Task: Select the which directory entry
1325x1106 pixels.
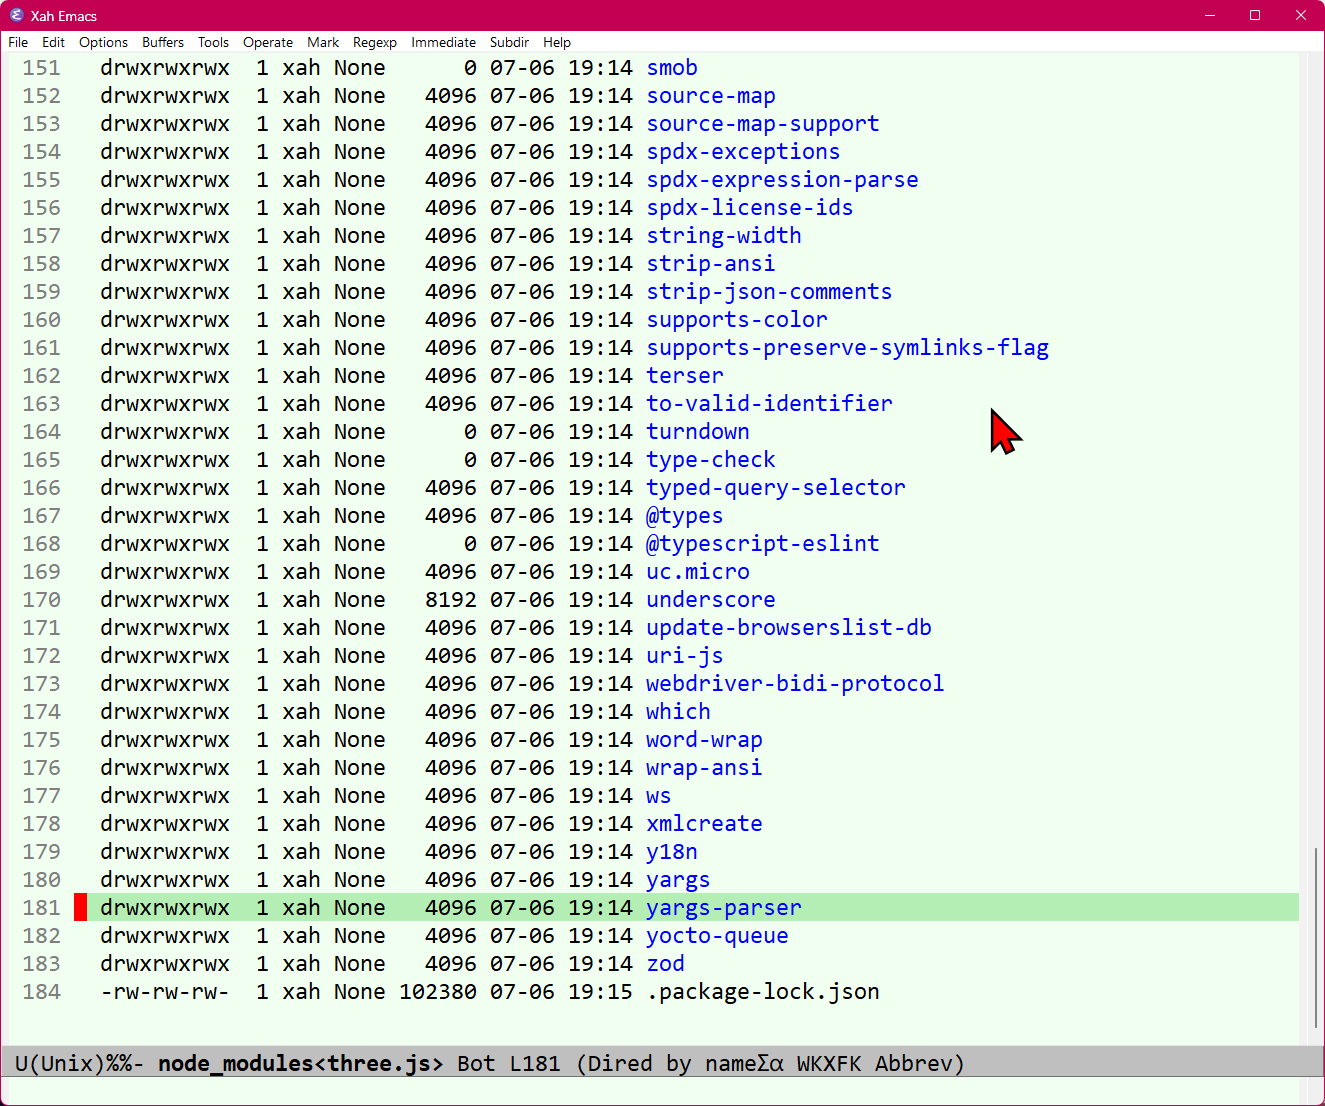Action: 678,712
